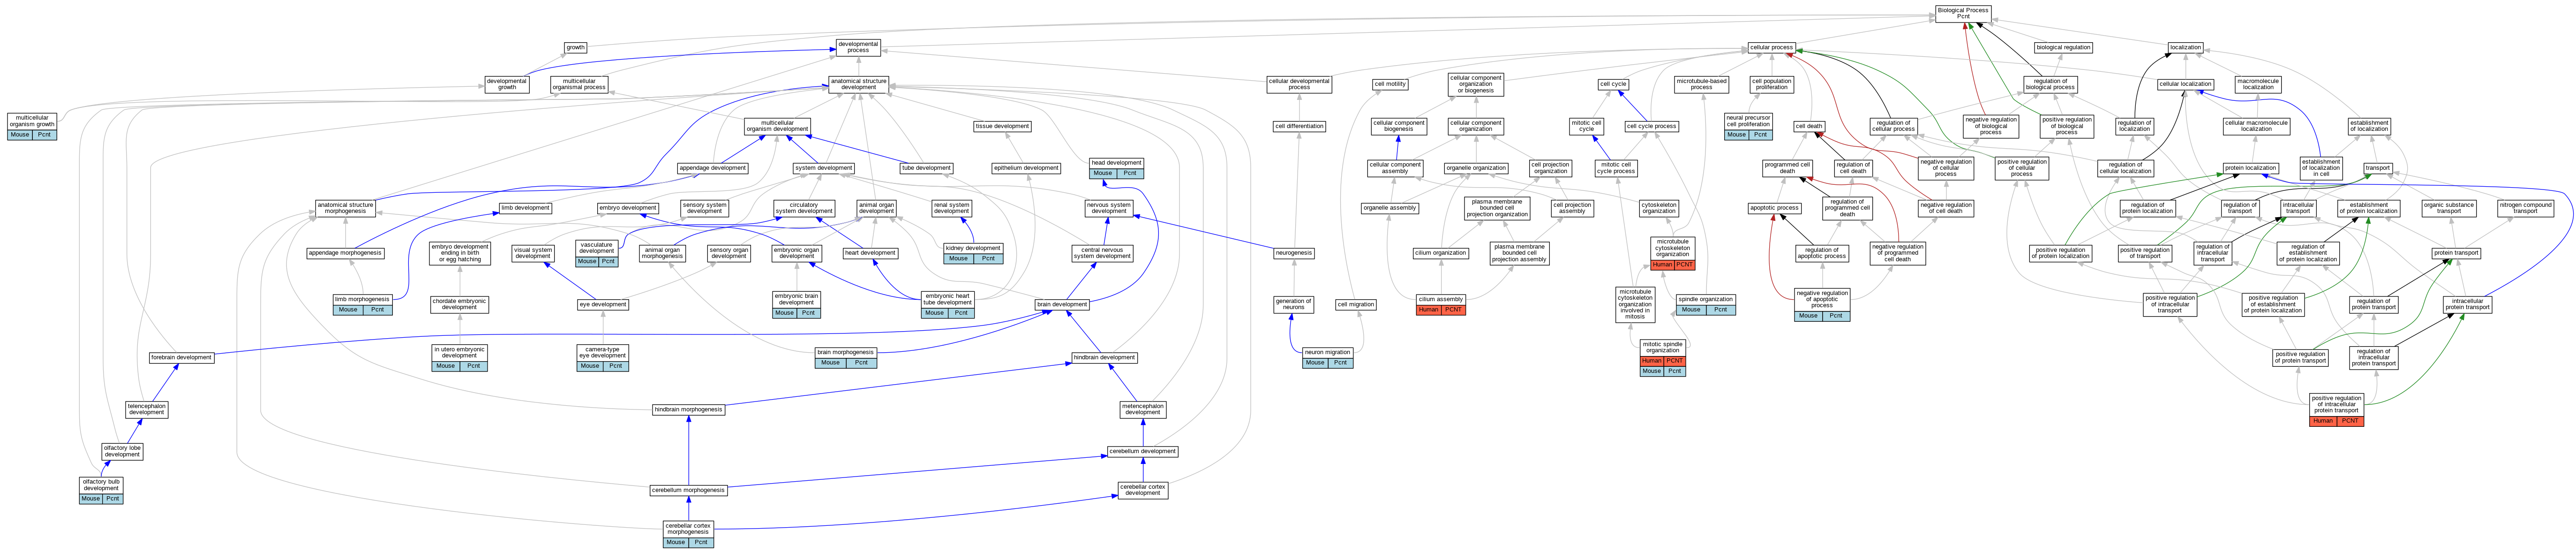2576x553 pixels.
Task: Select the brain morphogenesis node
Action: 846,357
